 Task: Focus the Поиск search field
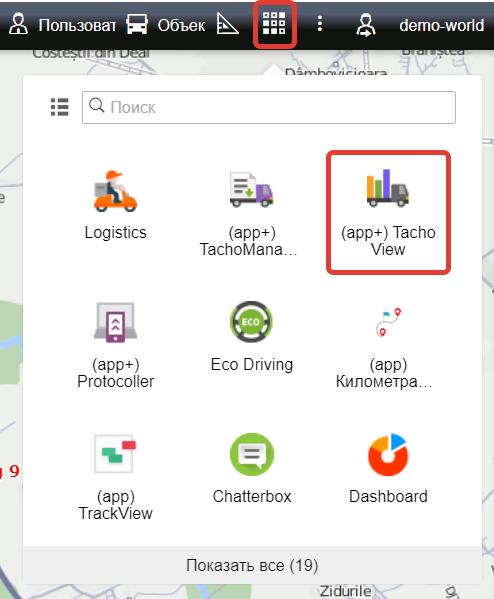[x=269, y=107]
